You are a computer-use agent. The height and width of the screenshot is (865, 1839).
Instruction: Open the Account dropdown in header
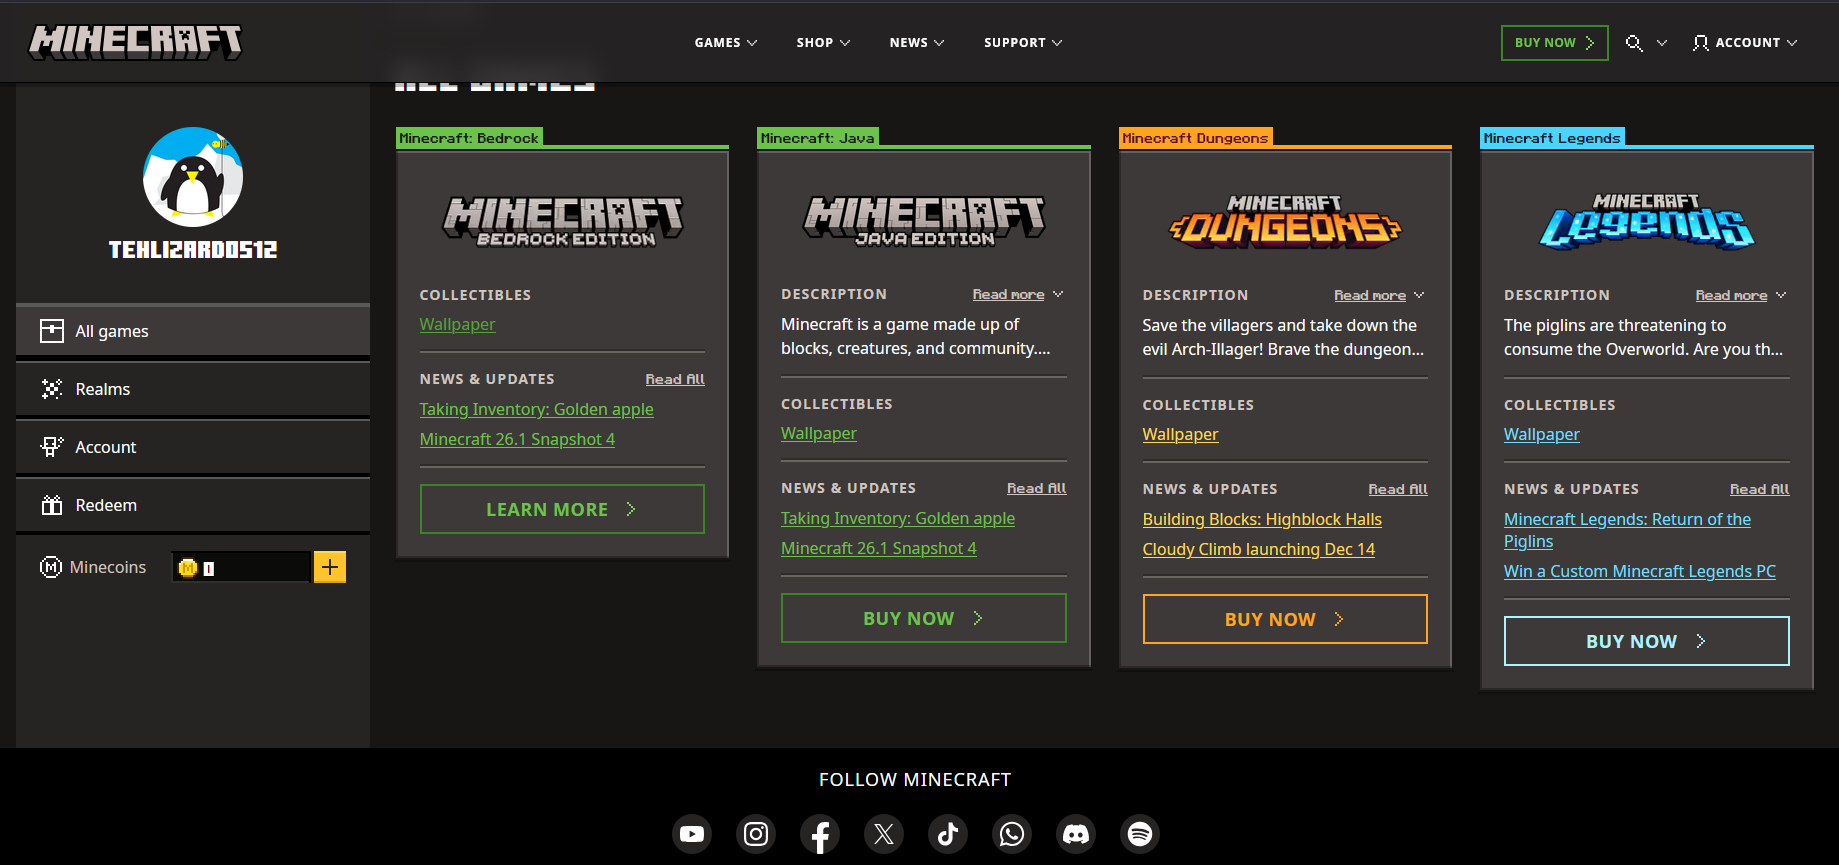[1745, 43]
